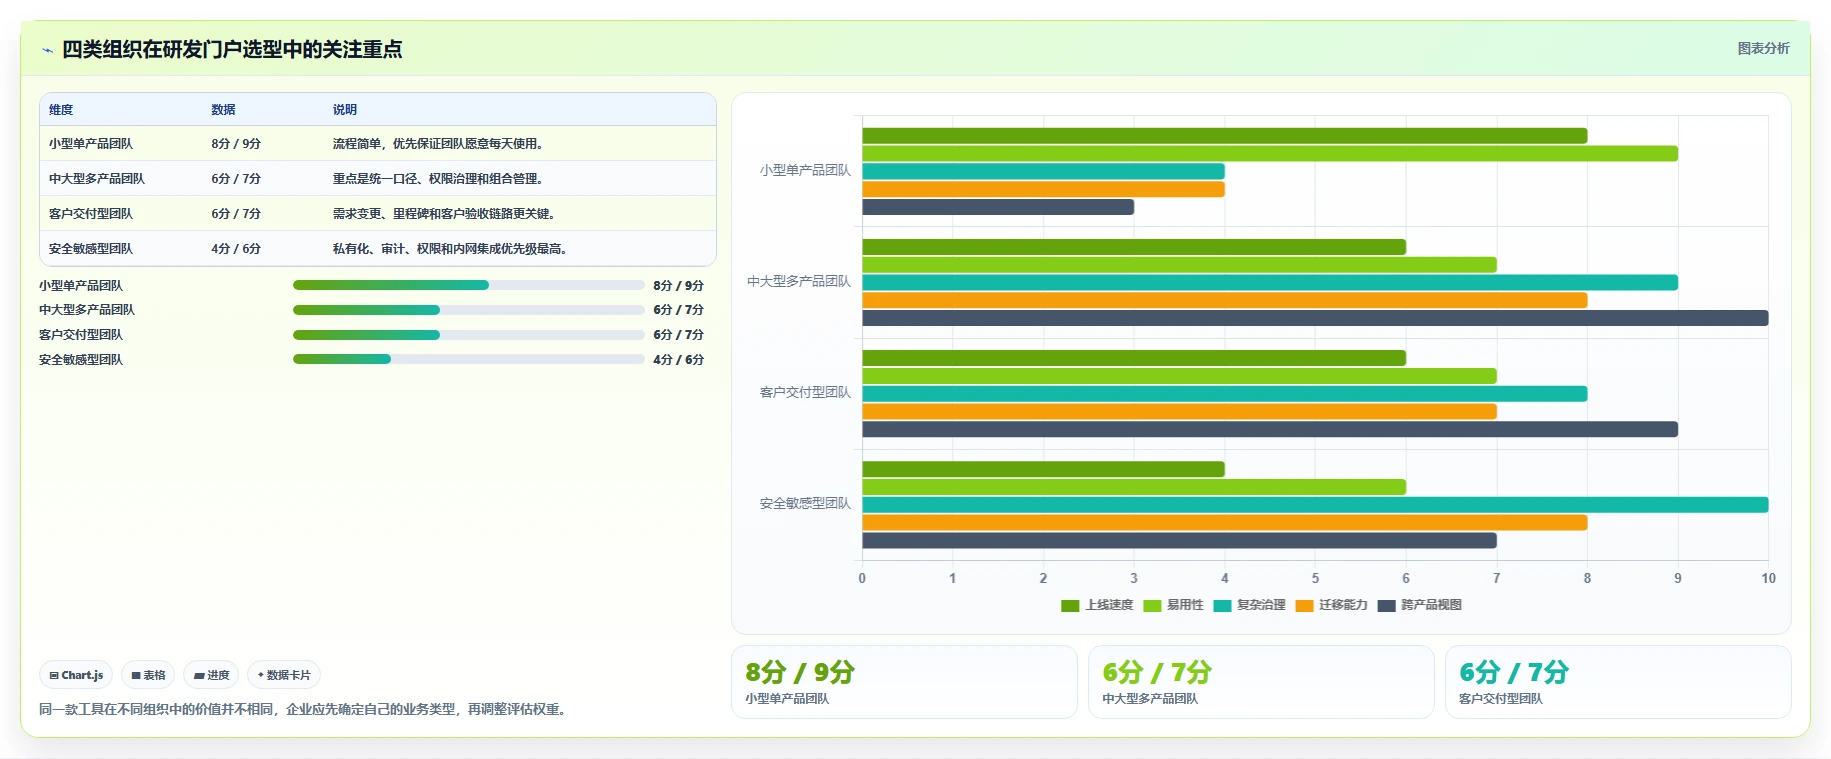
Task: Click the teal 复杂治理 bar for 中大型多产品团队
Action: [1270, 283]
